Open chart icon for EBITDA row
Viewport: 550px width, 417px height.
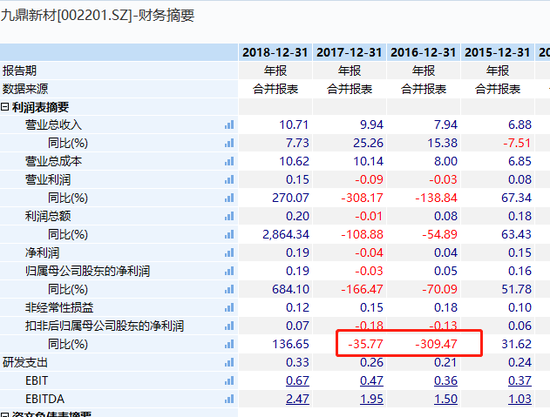tap(229, 399)
